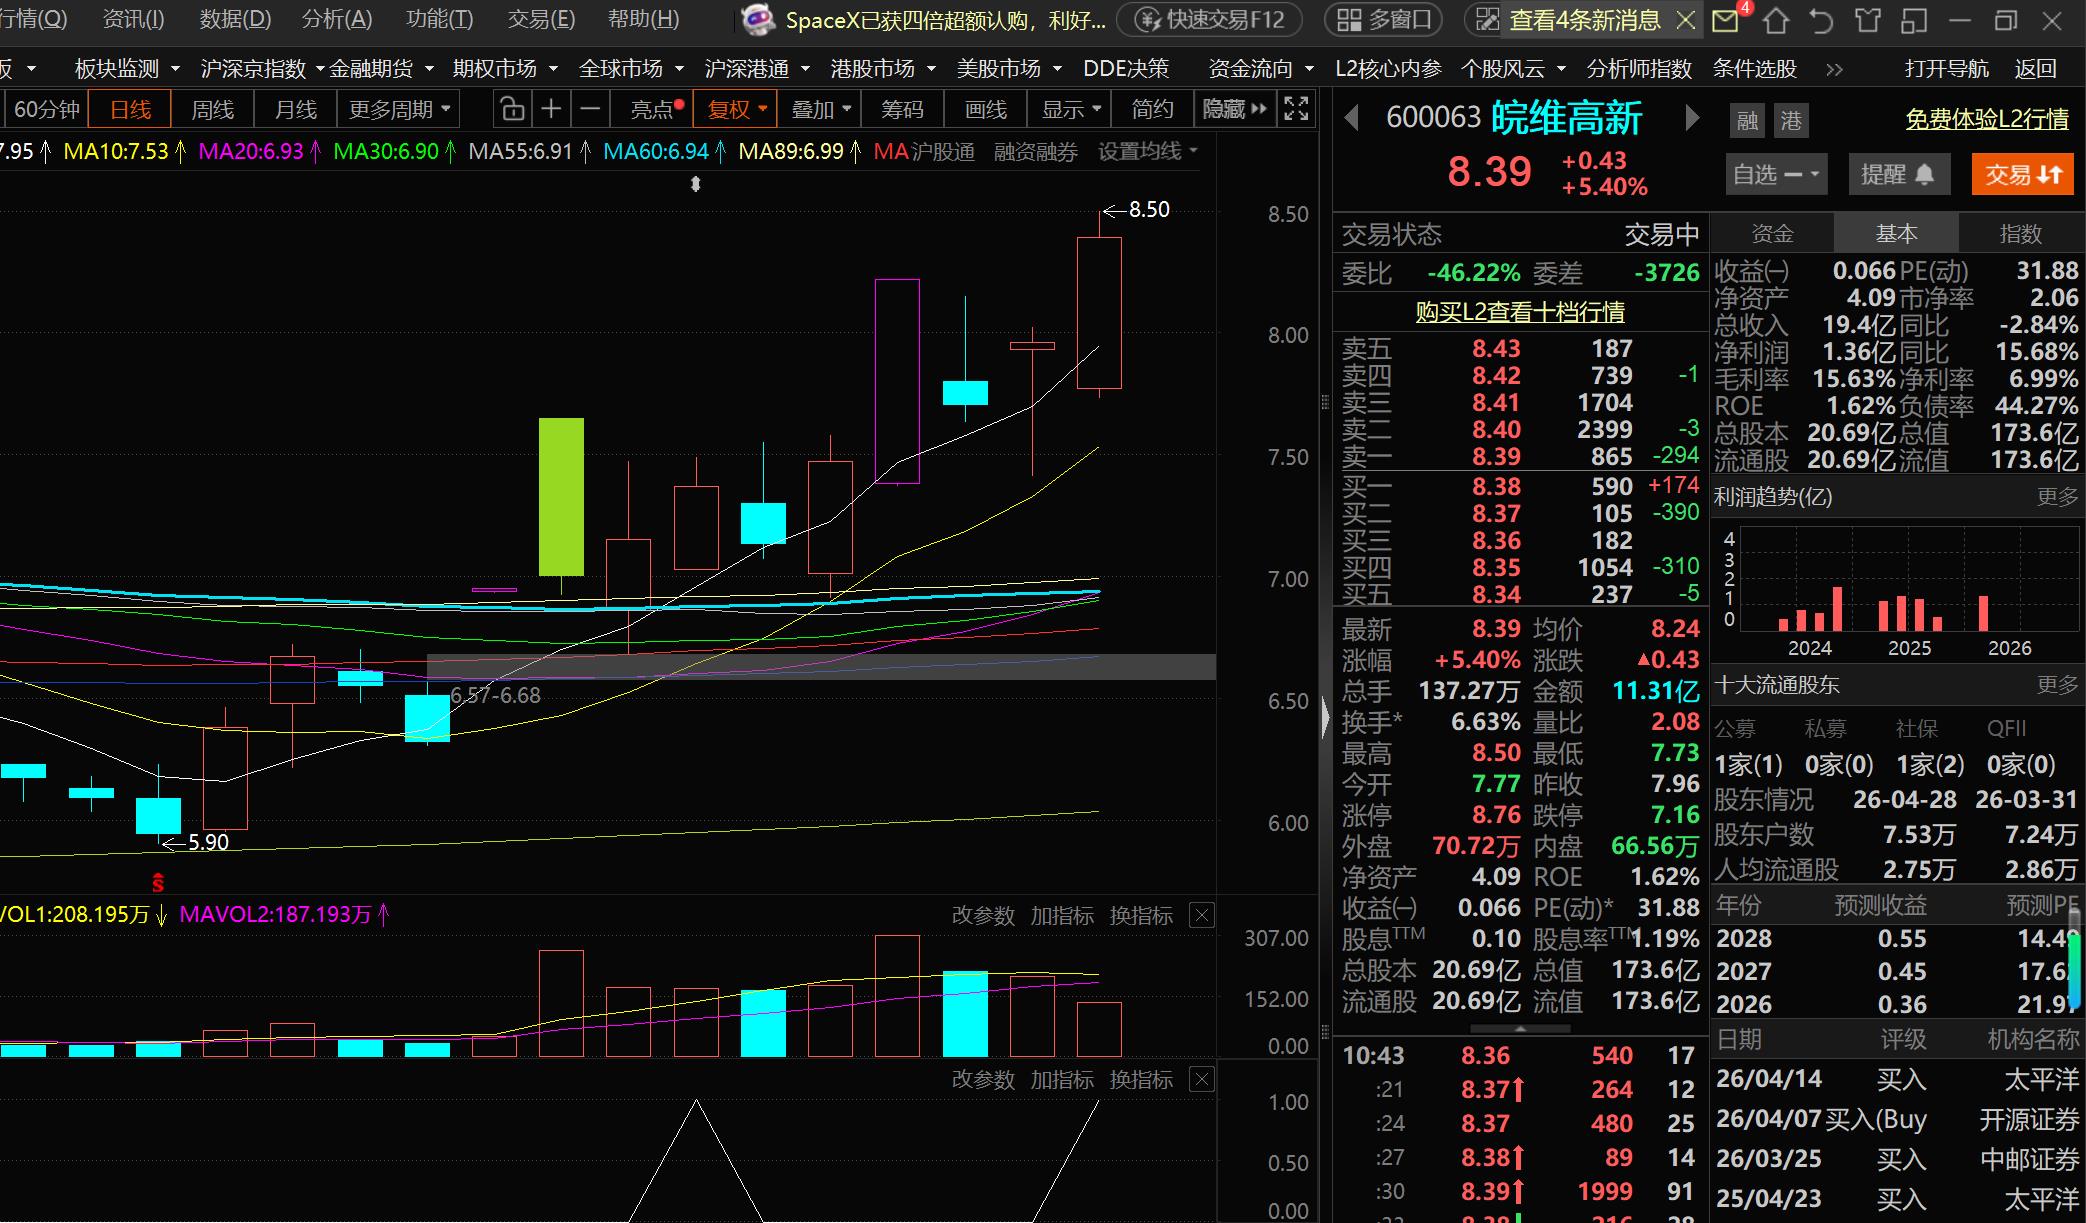Zoom in the chart with the plus icon
This screenshot has height=1223, width=2086.
(551, 109)
